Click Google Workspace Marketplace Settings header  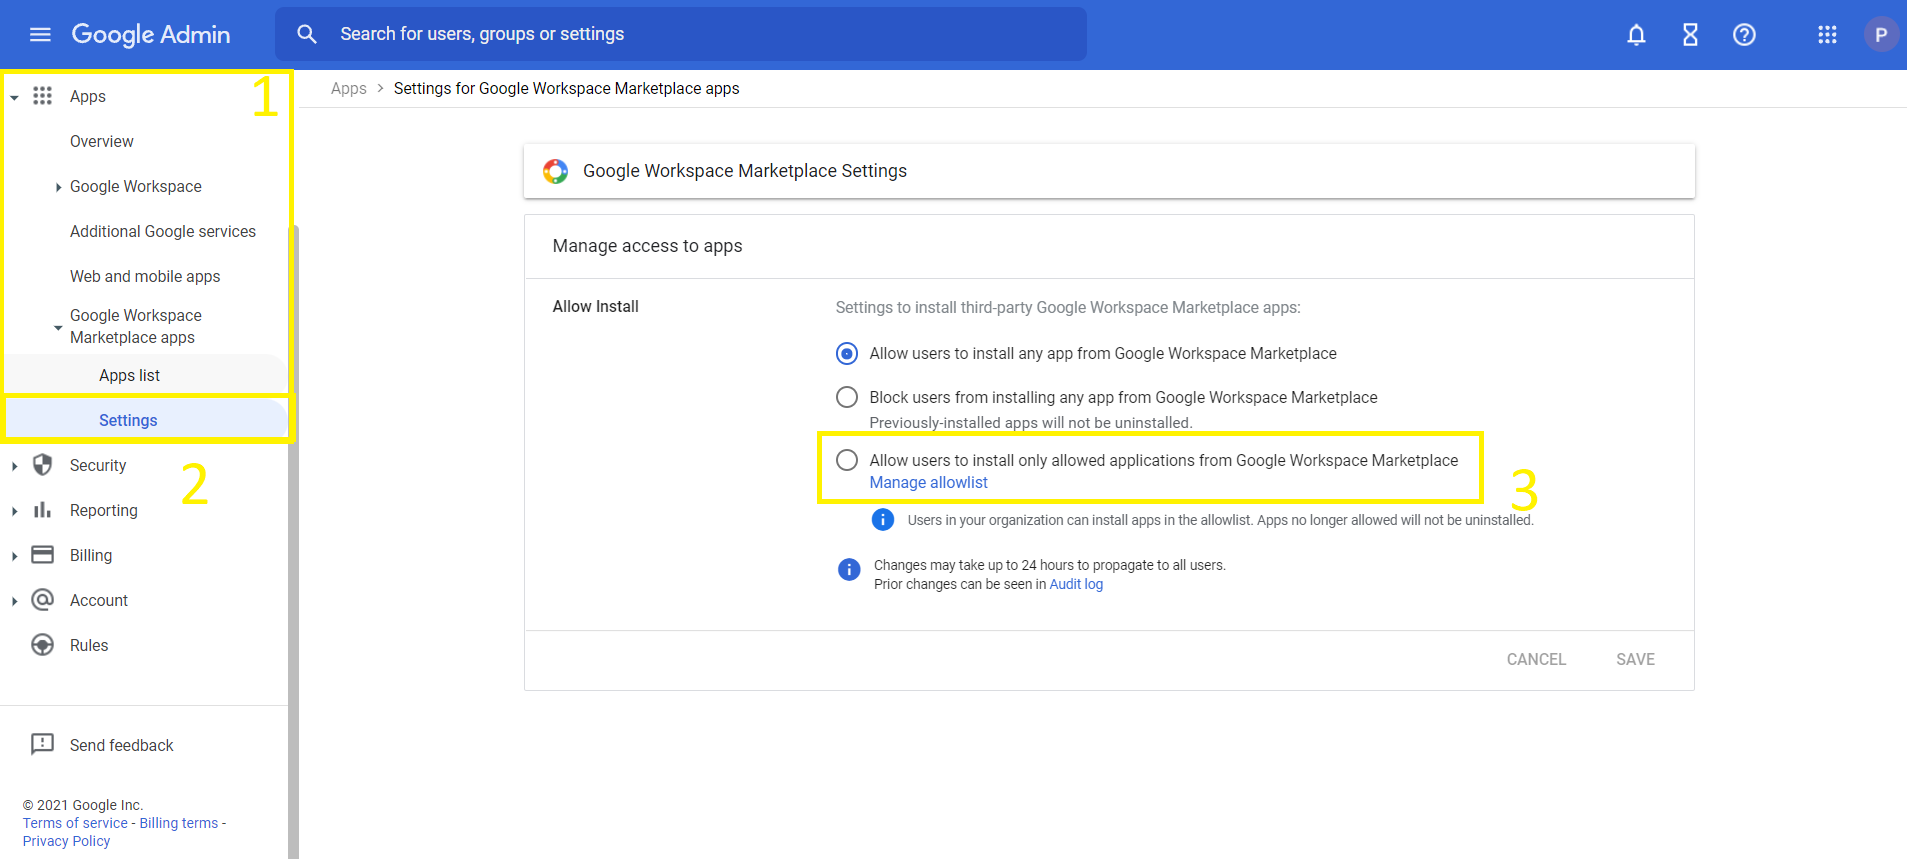coord(745,171)
